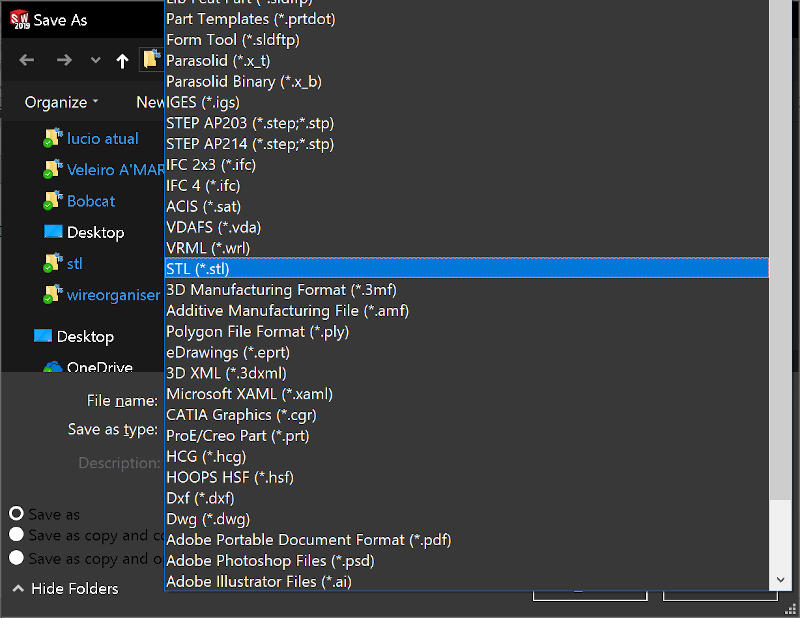Image resolution: width=800 pixels, height=618 pixels.
Task: Choose VRML (*.wrl) file type
Action: [x=466, y=248]
